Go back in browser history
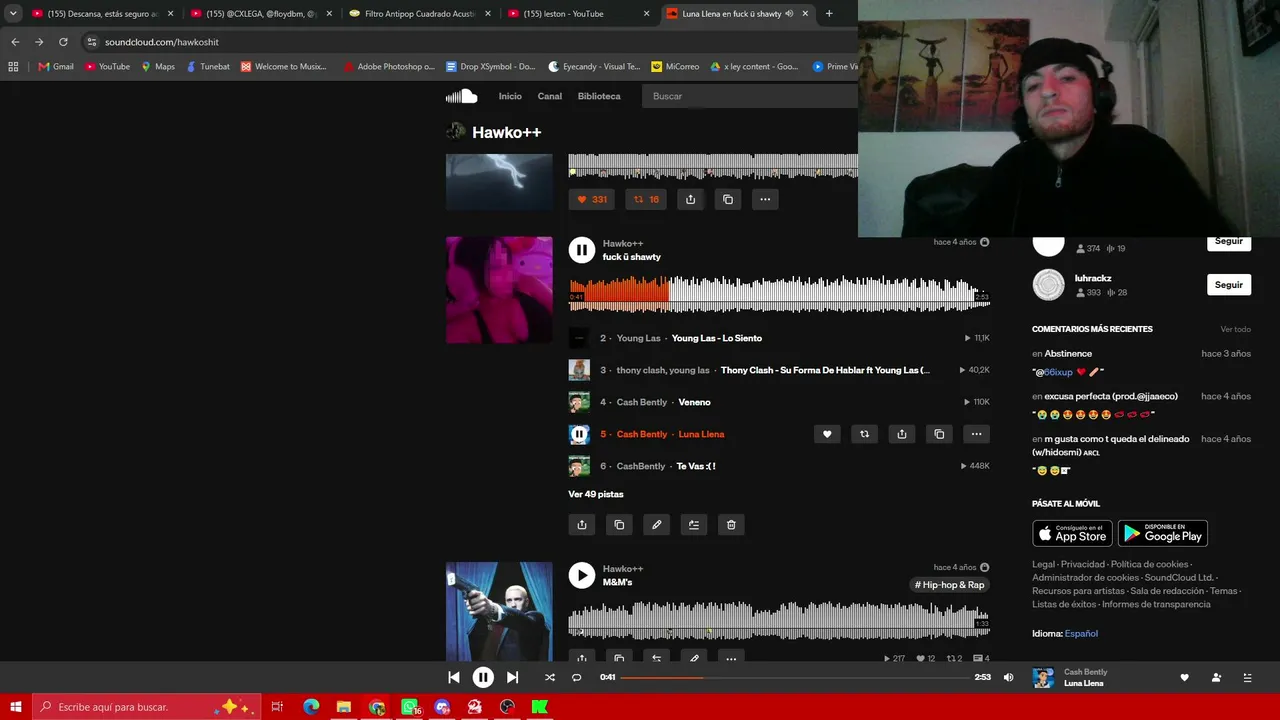This screenshot has height=720, width=1280. pyautogui.click(x=15, y=42)
